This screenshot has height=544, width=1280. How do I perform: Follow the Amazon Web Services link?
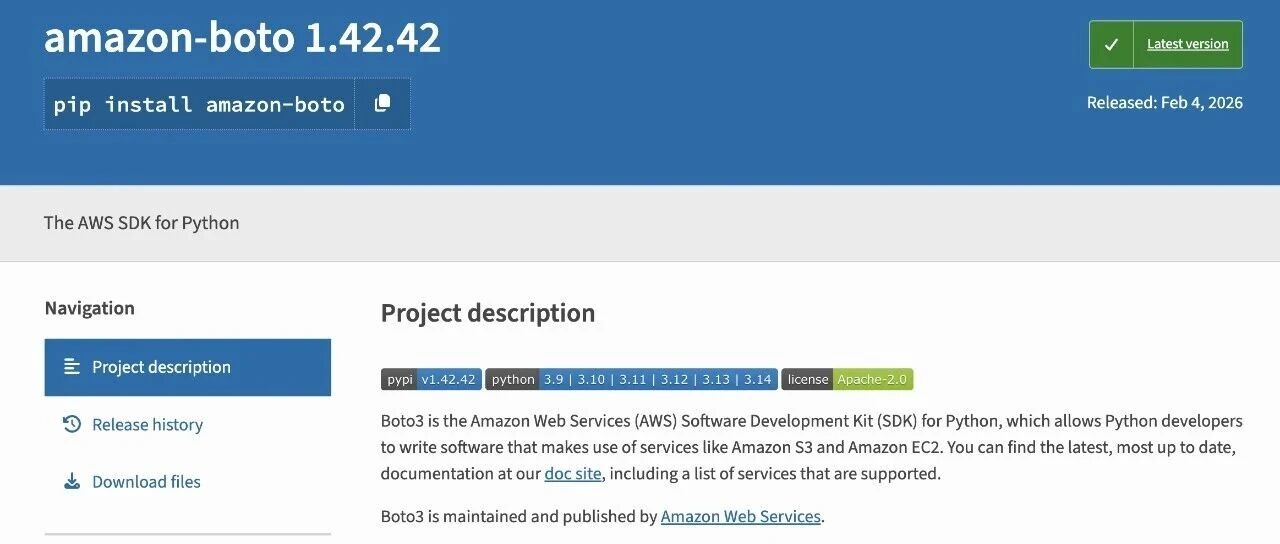pyautogui.click(x=741, y=517)
